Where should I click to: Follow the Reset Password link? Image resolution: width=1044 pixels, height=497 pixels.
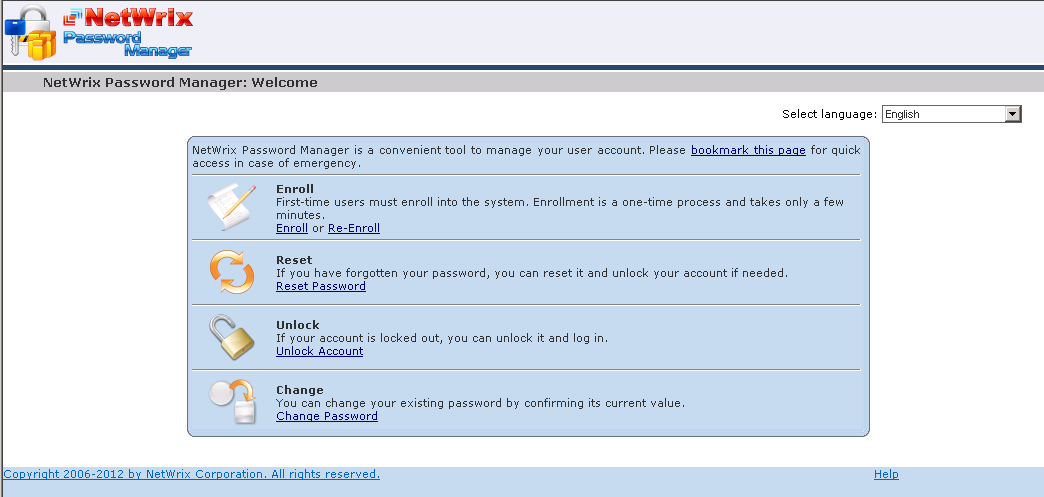tap(321, 286)
